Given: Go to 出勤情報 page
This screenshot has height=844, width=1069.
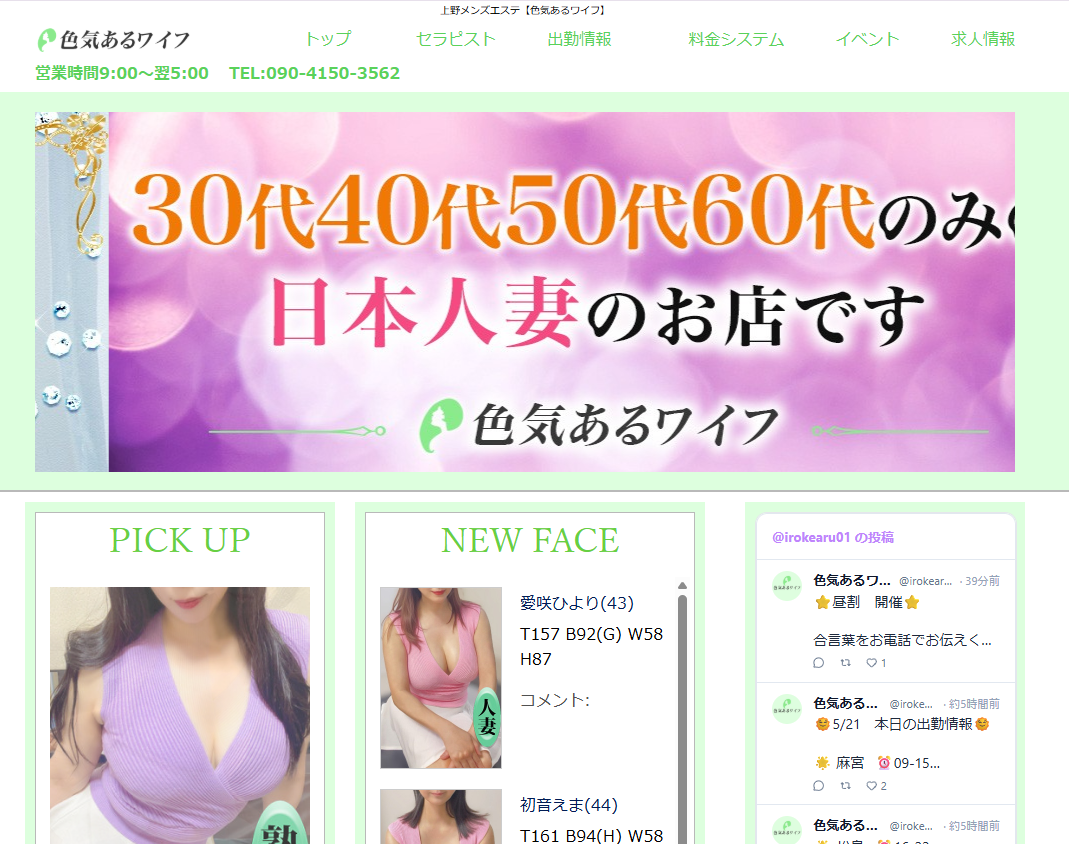Looking at the screenshot, I should 579,39.
